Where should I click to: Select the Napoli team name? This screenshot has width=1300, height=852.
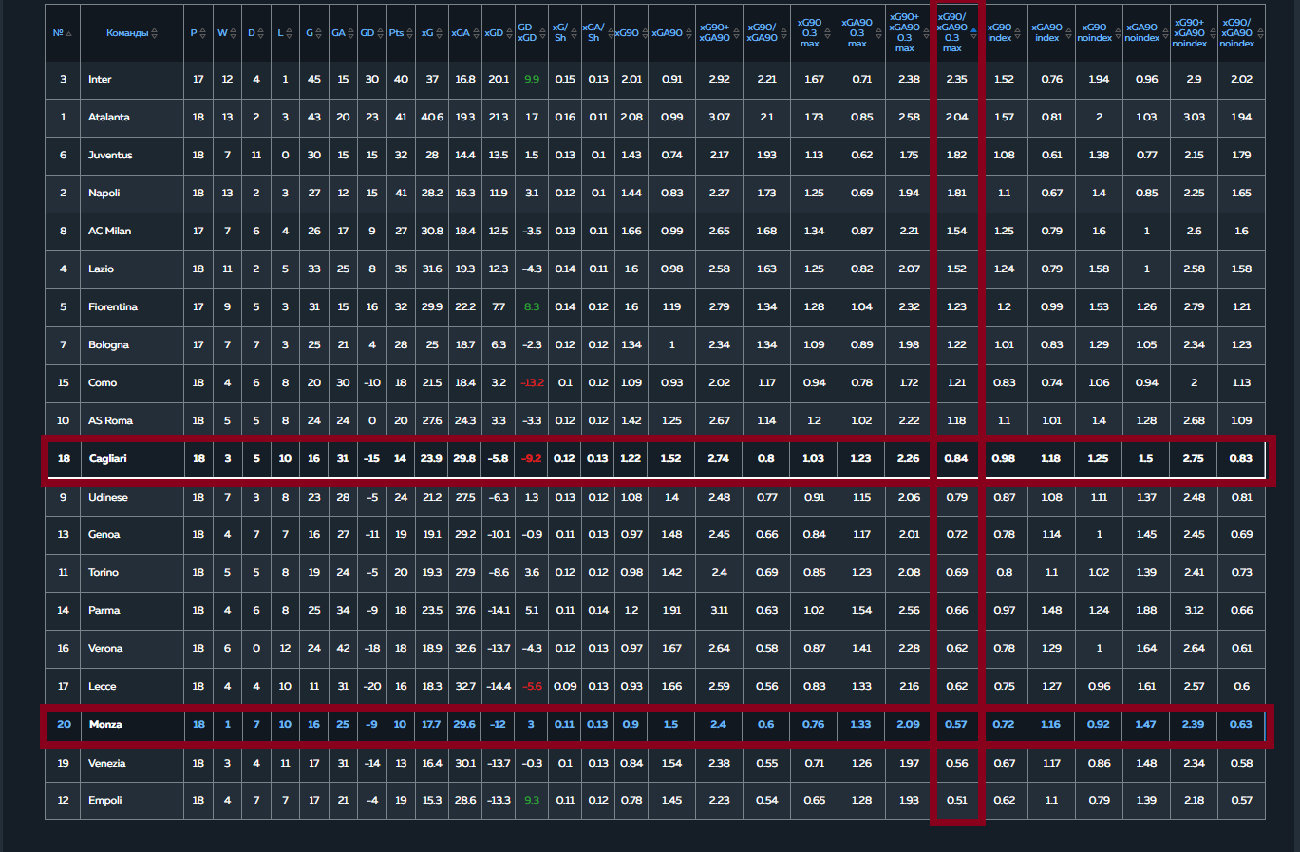pos(104,193)
